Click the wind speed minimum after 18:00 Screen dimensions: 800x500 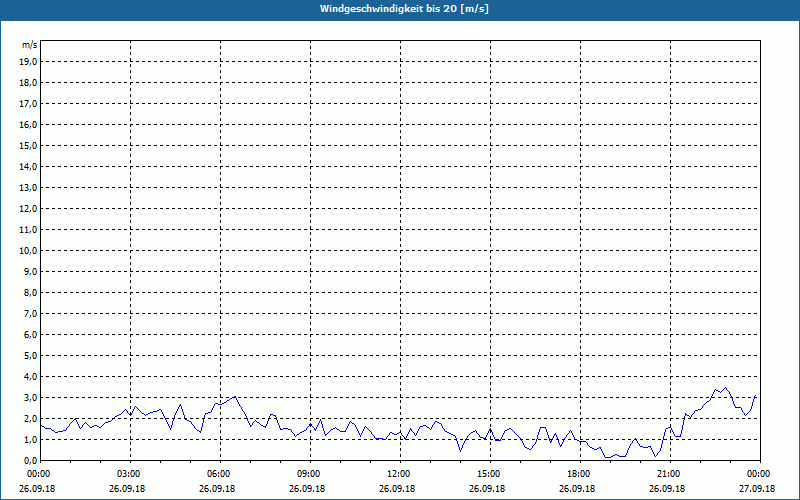pyautogui.click(x=607, y=457)
